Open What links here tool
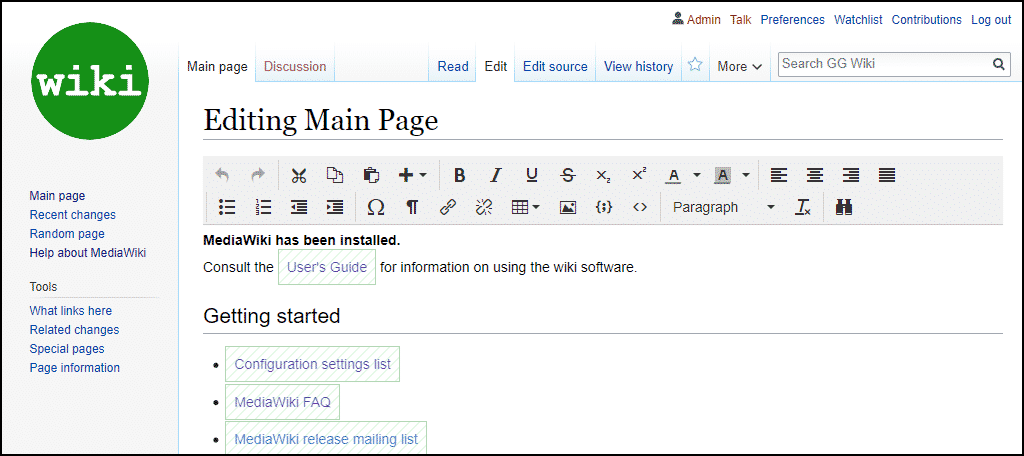Screen dimensions: 1024x456 click(71, 310)
